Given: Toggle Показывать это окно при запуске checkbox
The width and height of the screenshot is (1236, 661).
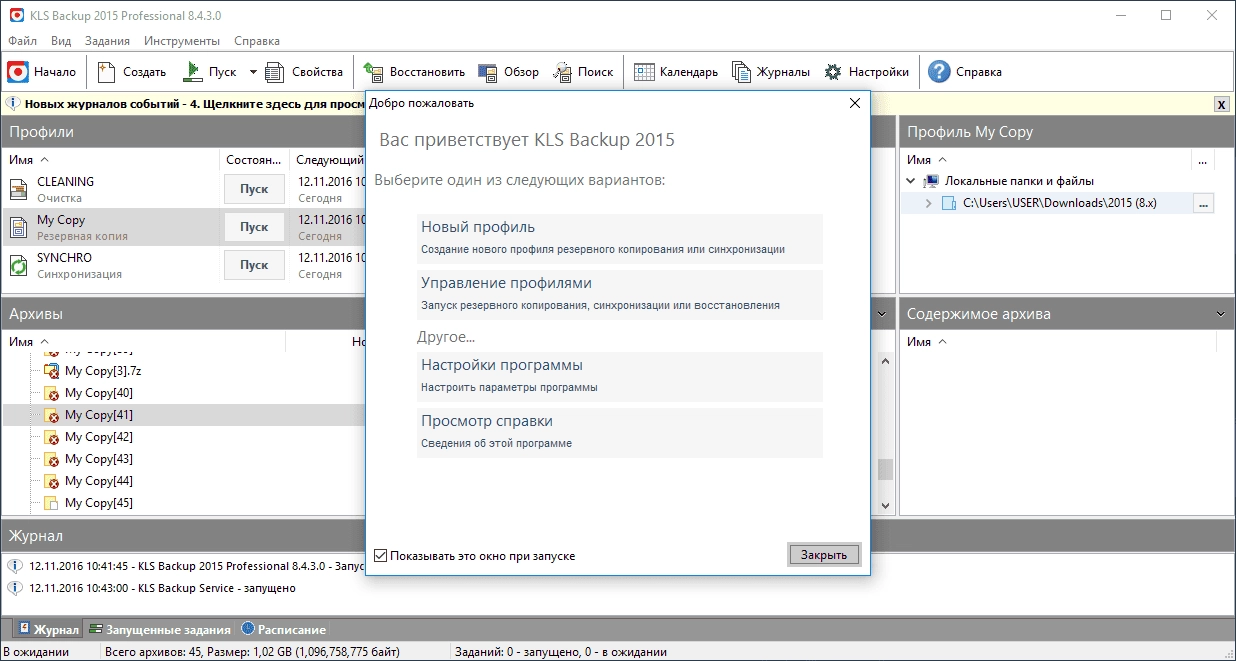Looking at the screenshot, I should pos(381,555).
